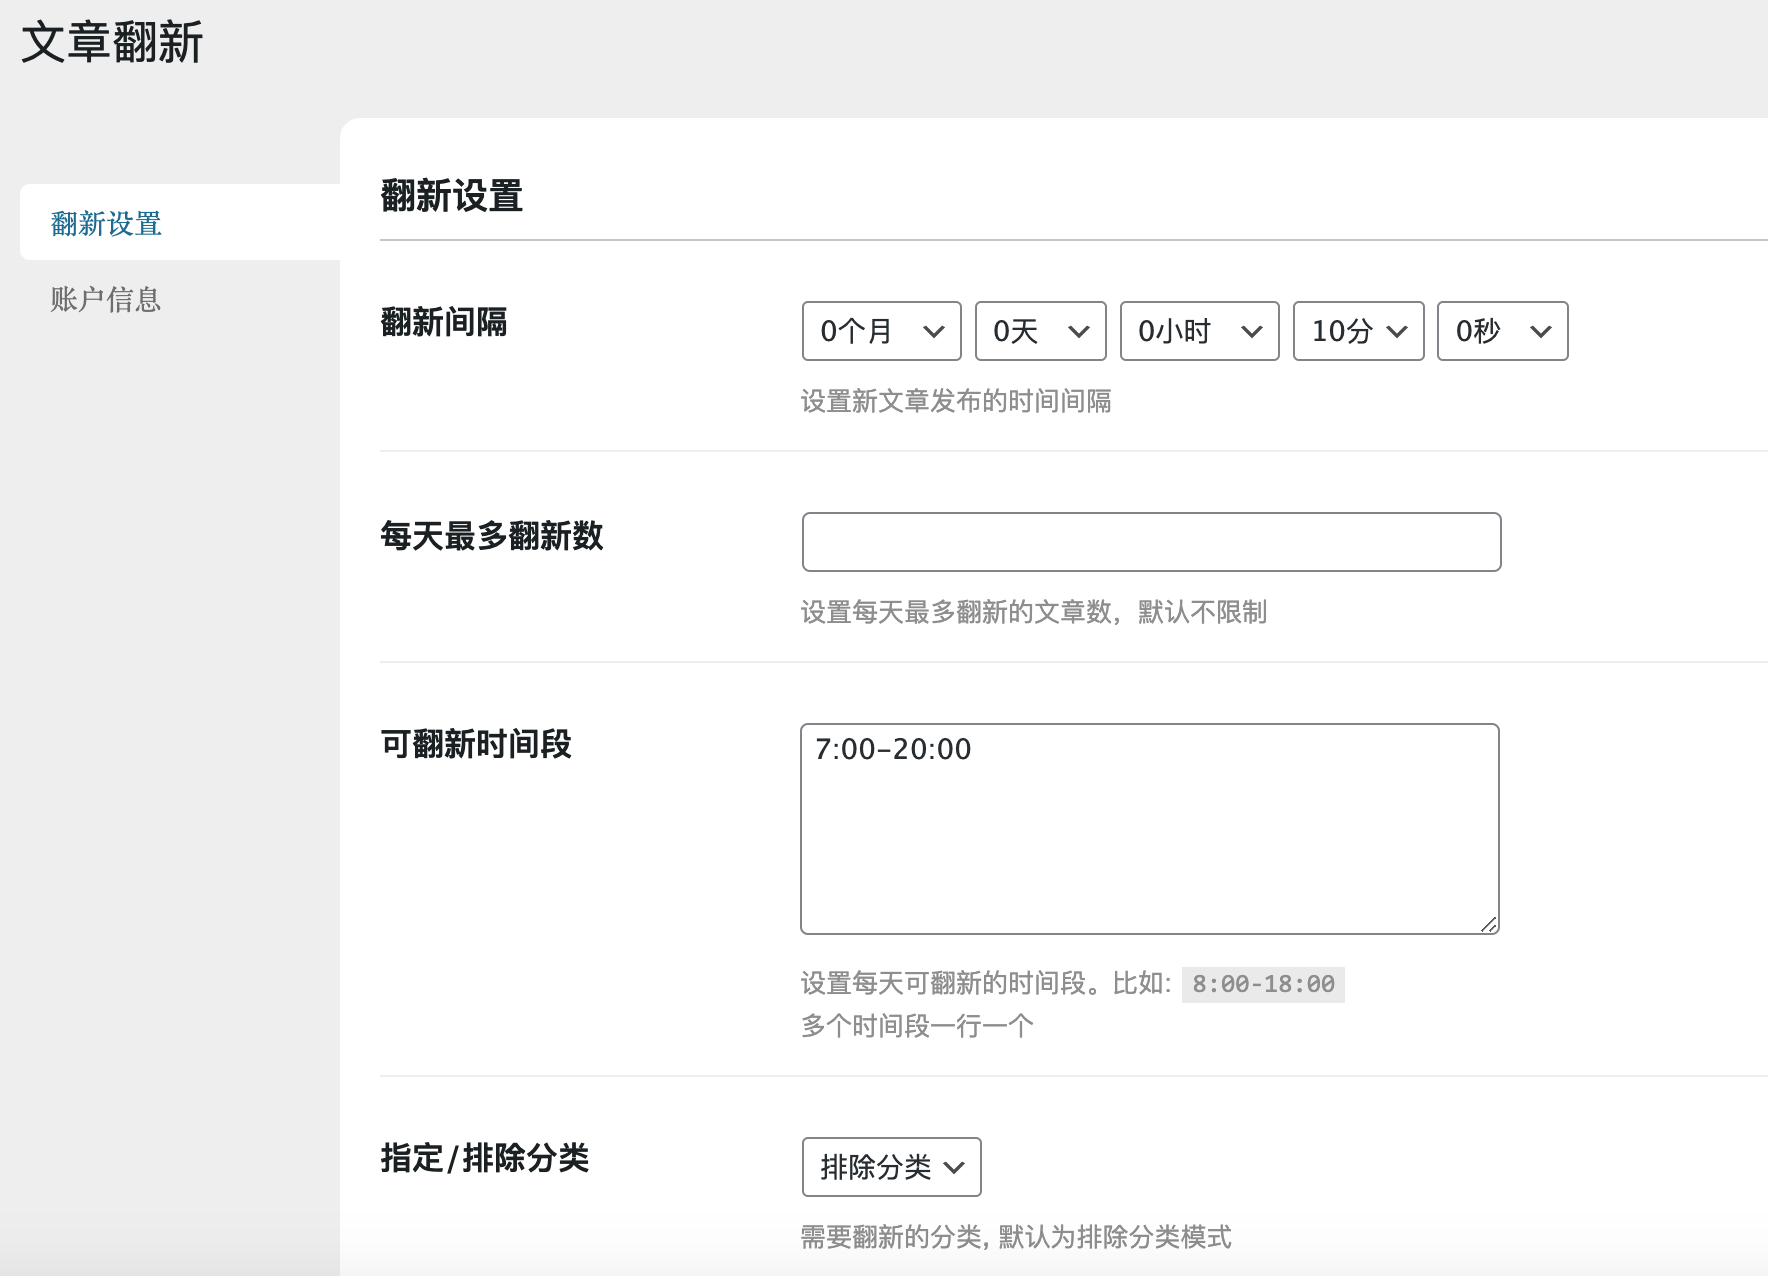
Task: Click the 指定/排除分类 label
Action: [483, 1160]
